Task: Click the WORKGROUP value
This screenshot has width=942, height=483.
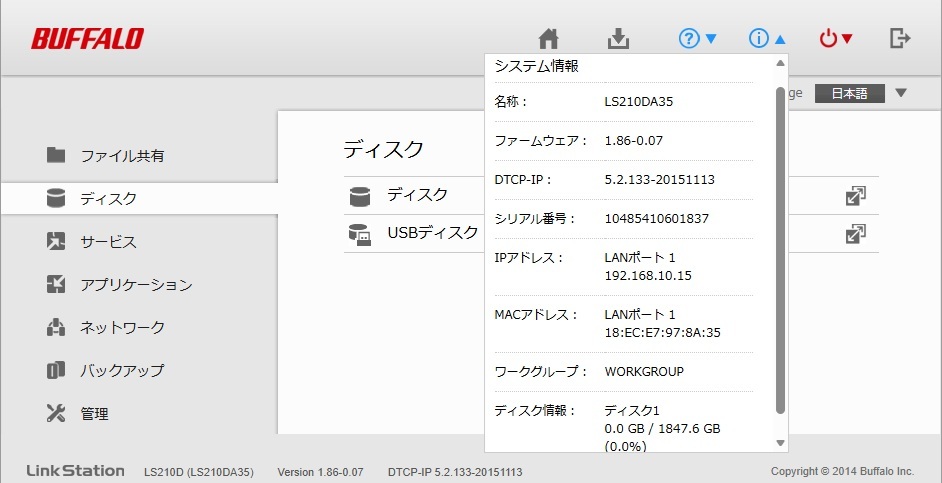Action: [644, 372]
